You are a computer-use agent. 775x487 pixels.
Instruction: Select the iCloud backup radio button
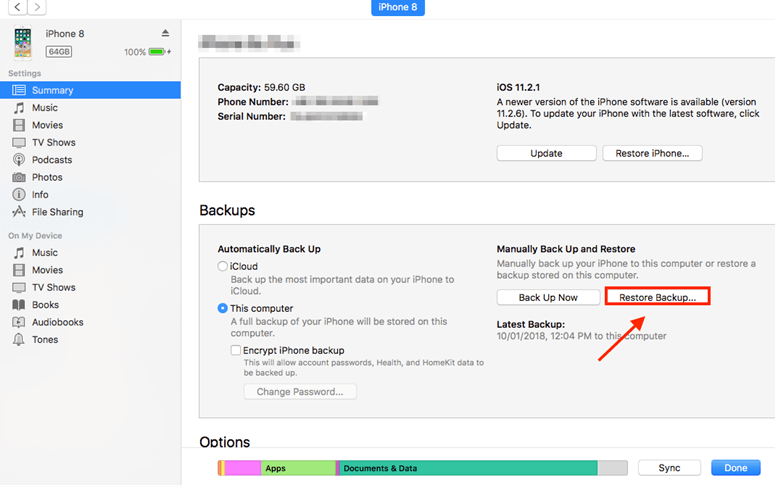tap(222, 266)
